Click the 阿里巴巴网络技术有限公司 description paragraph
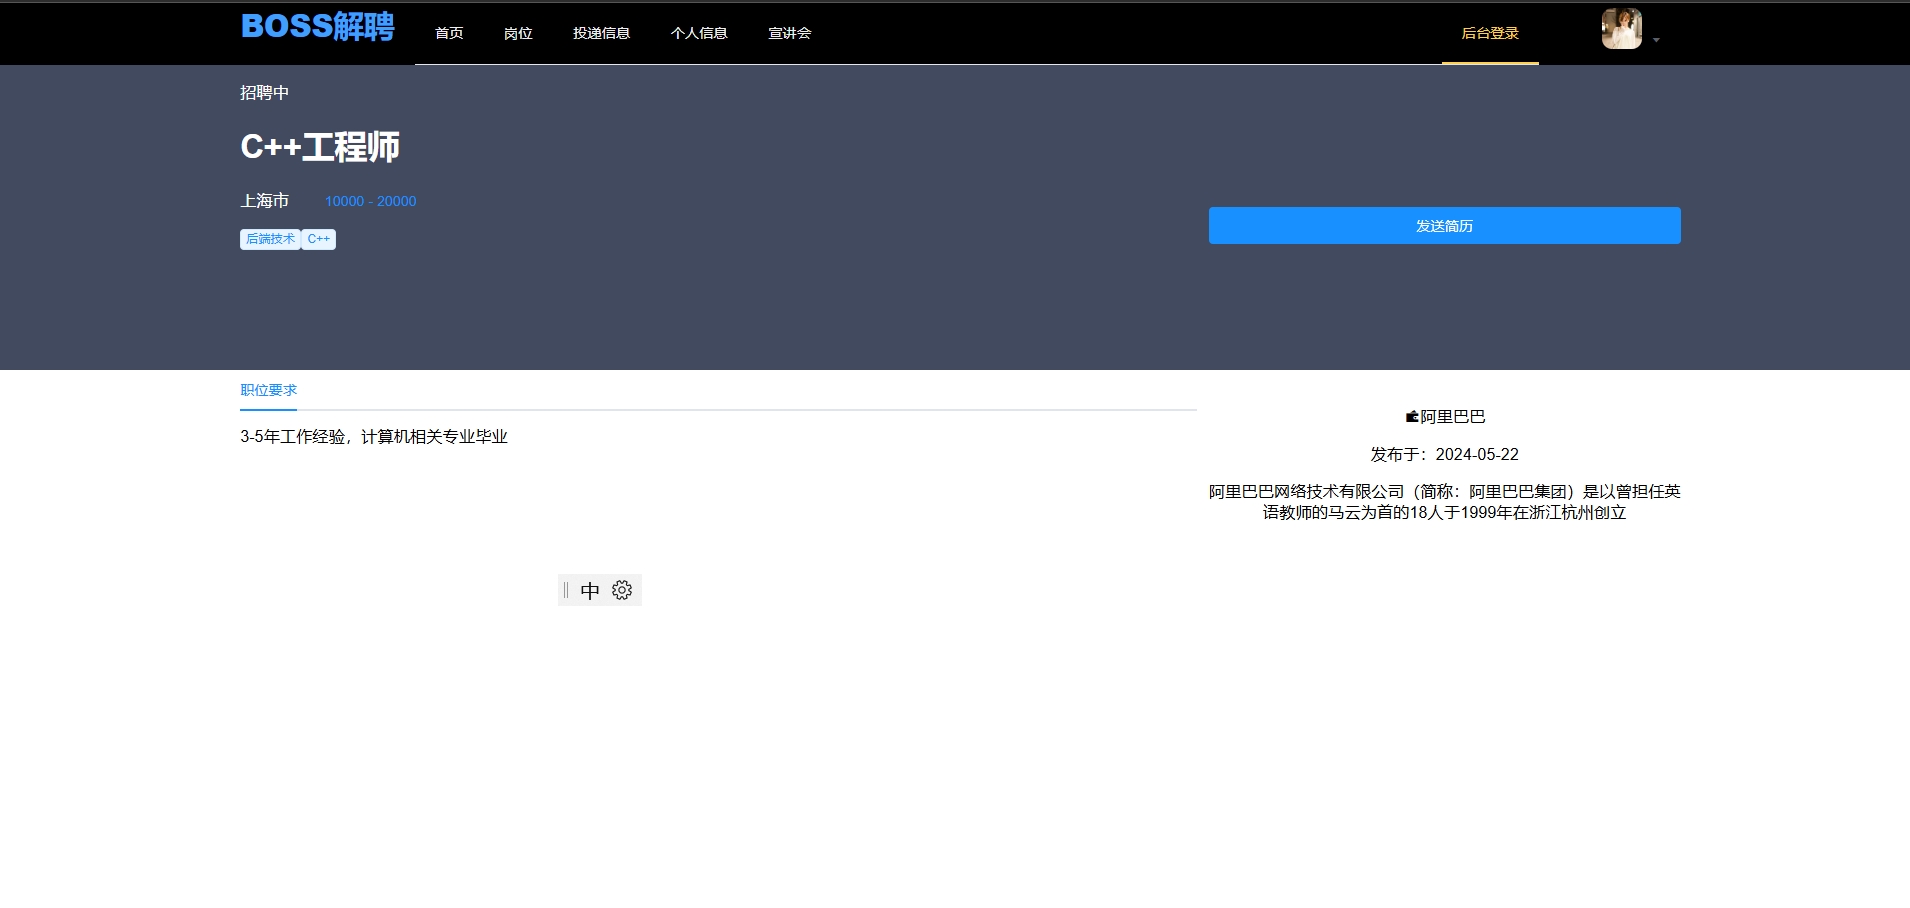This screenshot has width=1910, height=908. coord(1444,502)
